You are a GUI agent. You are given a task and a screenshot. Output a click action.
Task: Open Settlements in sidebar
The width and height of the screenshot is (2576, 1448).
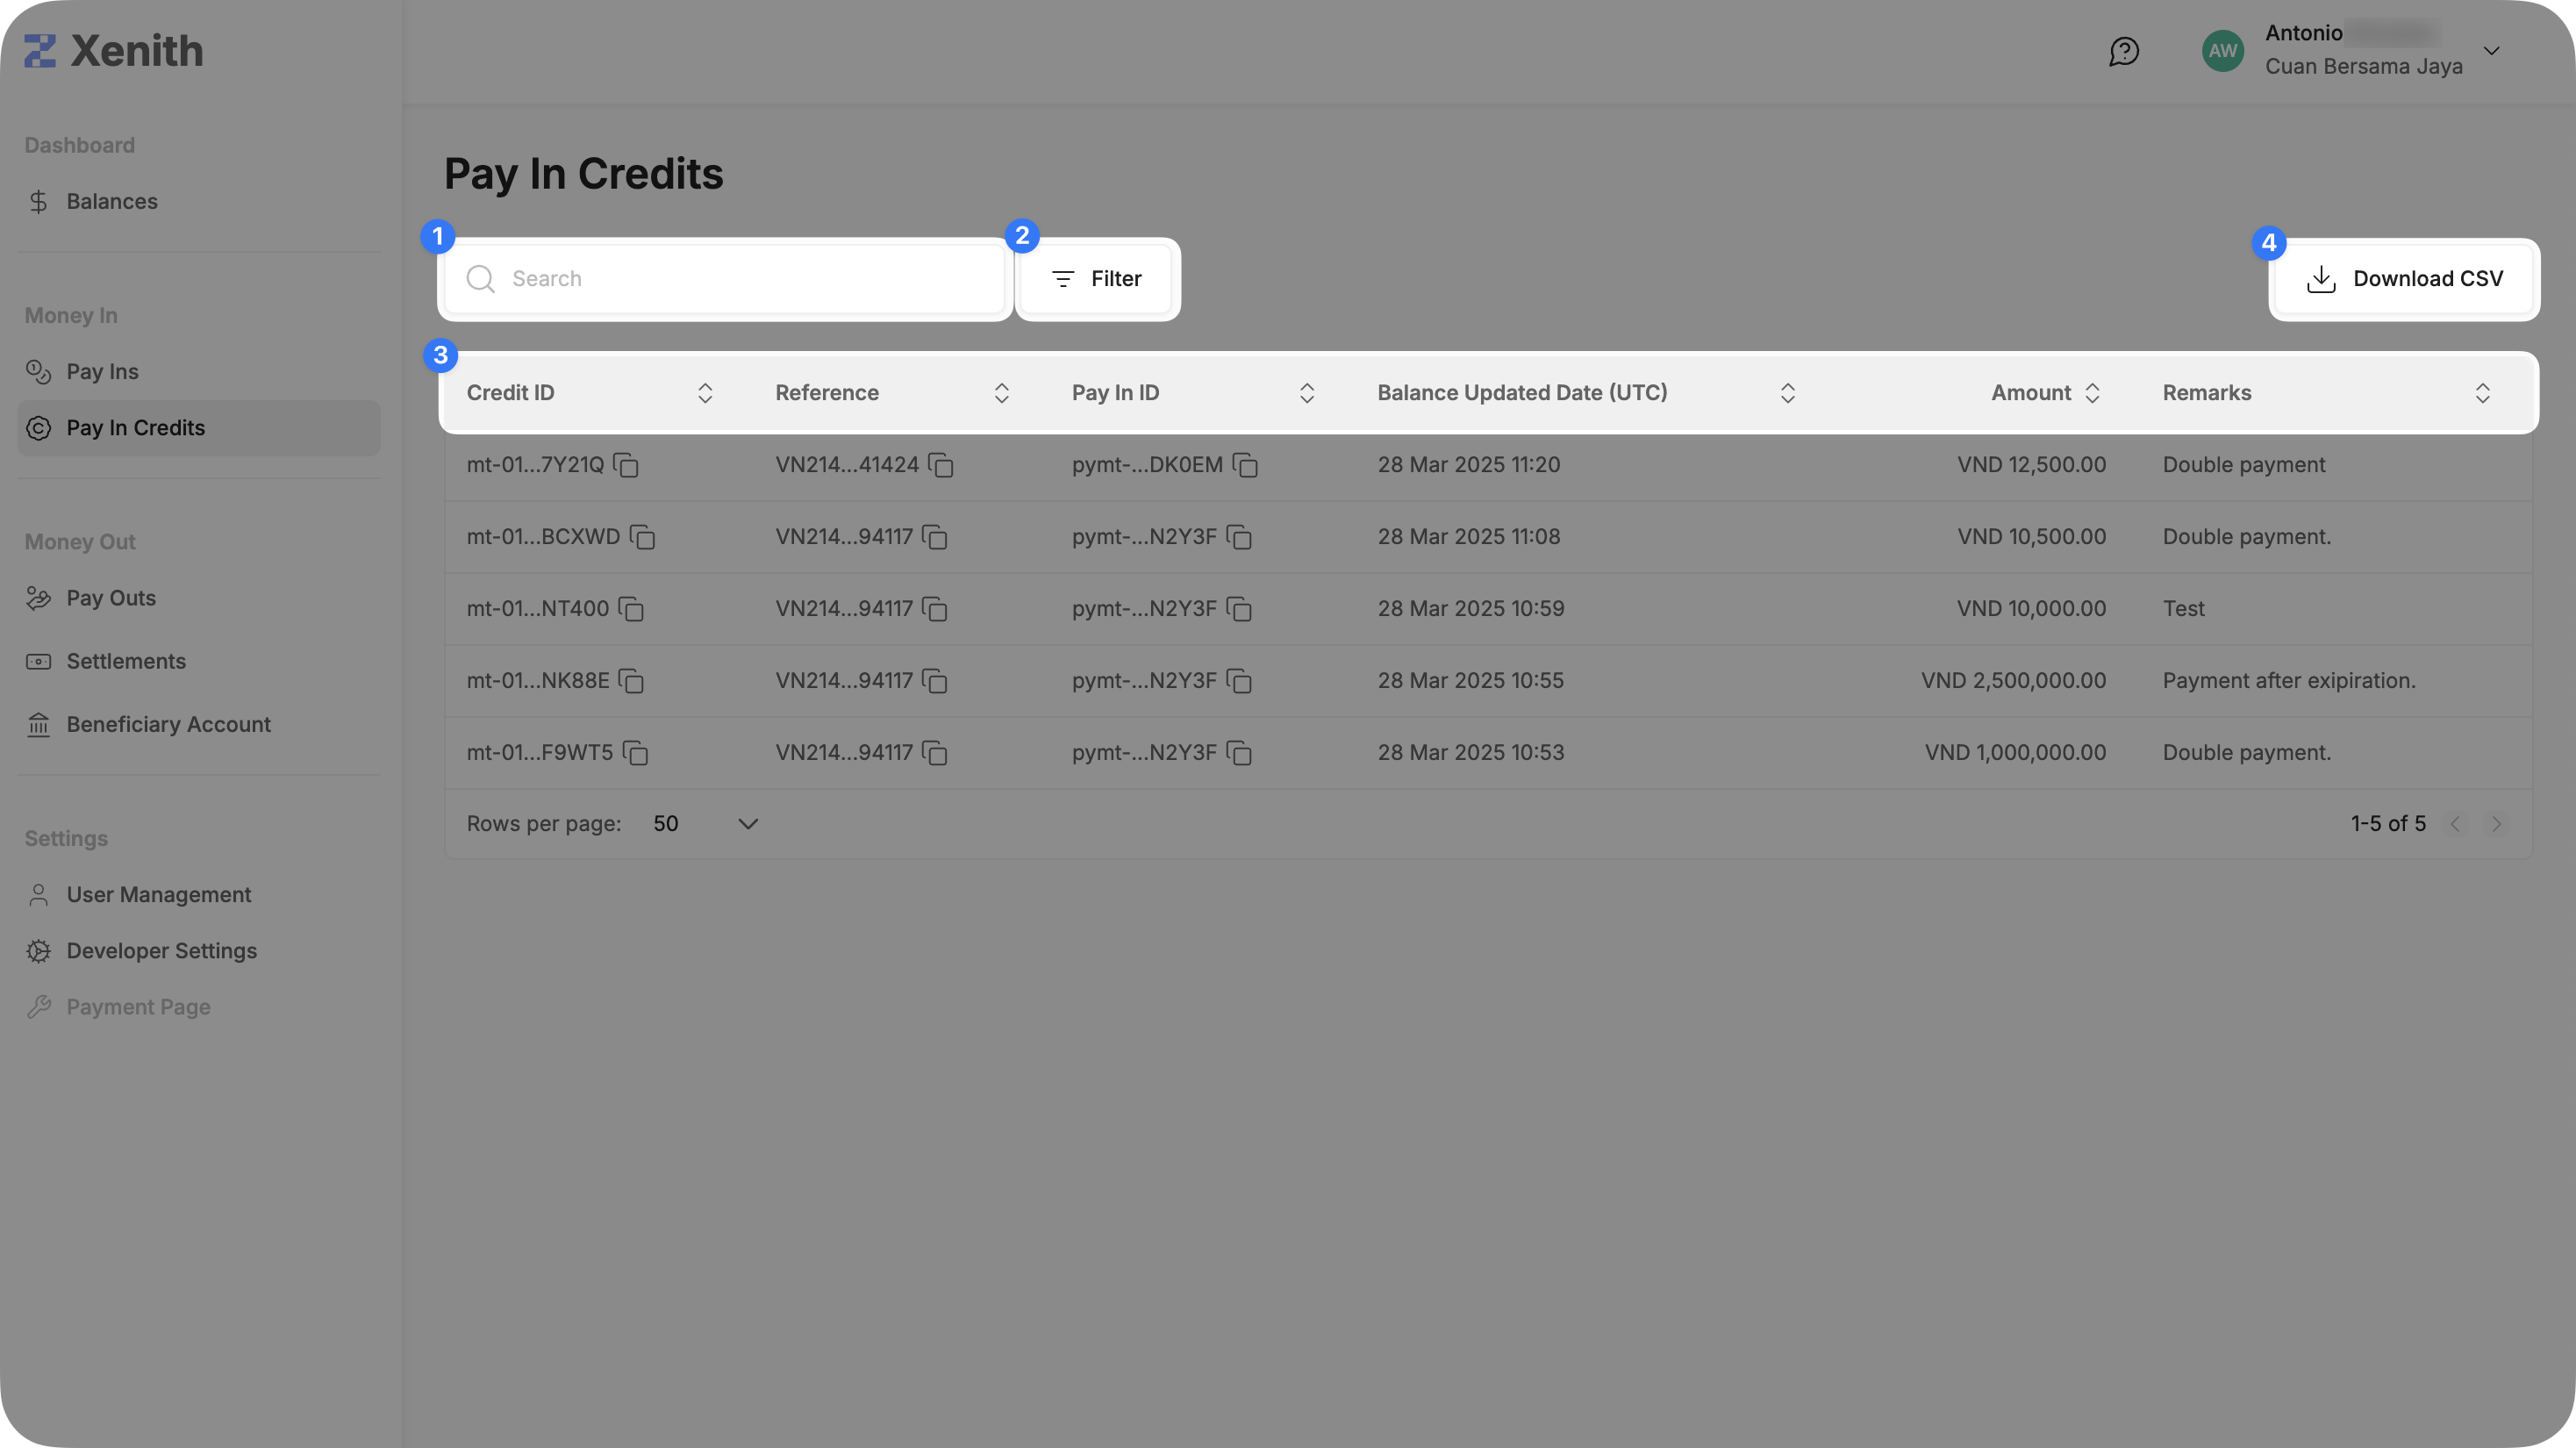126,662
